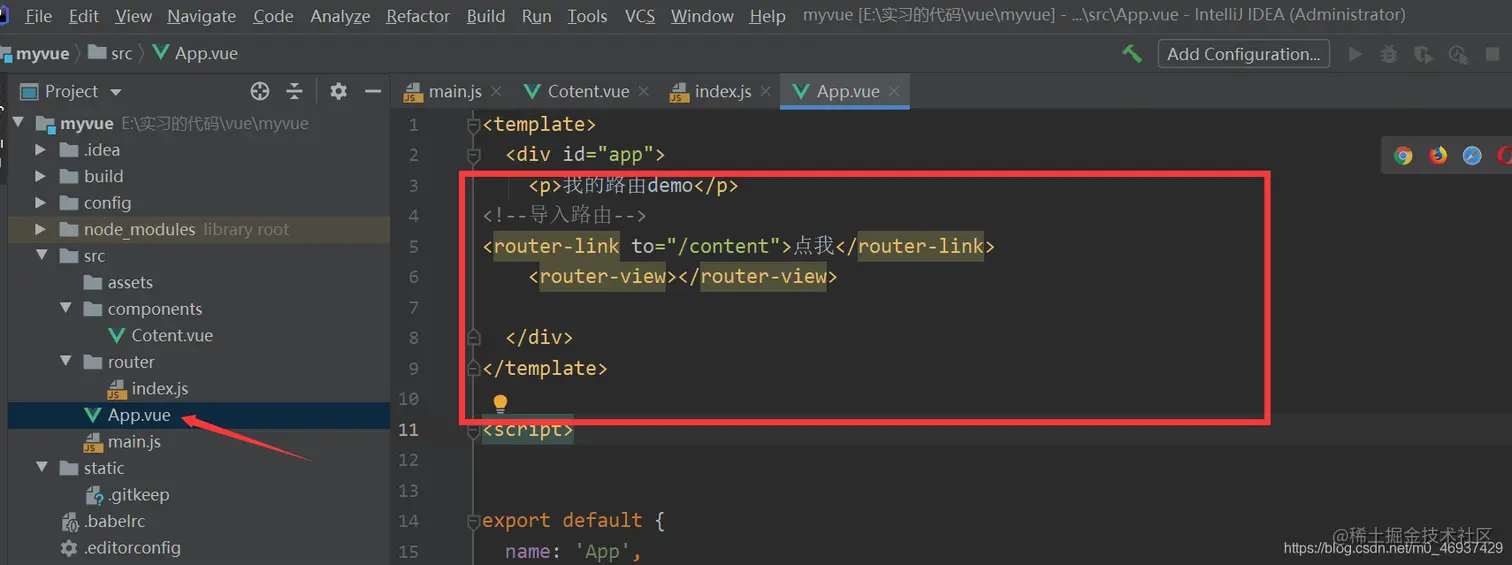Expand the node_modules folder
This screenshot has height=565, width=1512.
point(40,229)
